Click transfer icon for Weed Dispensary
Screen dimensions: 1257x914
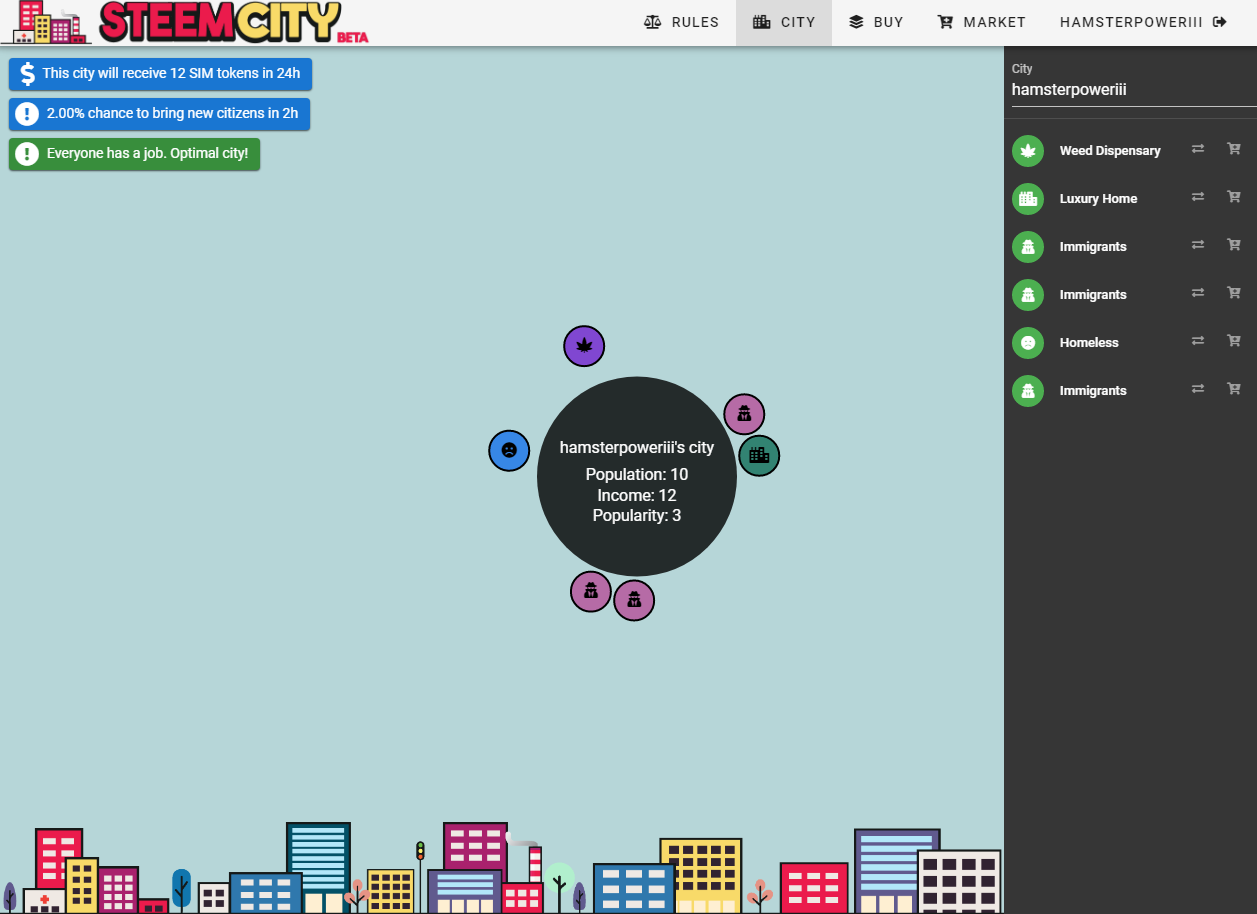coord(1197,149)
